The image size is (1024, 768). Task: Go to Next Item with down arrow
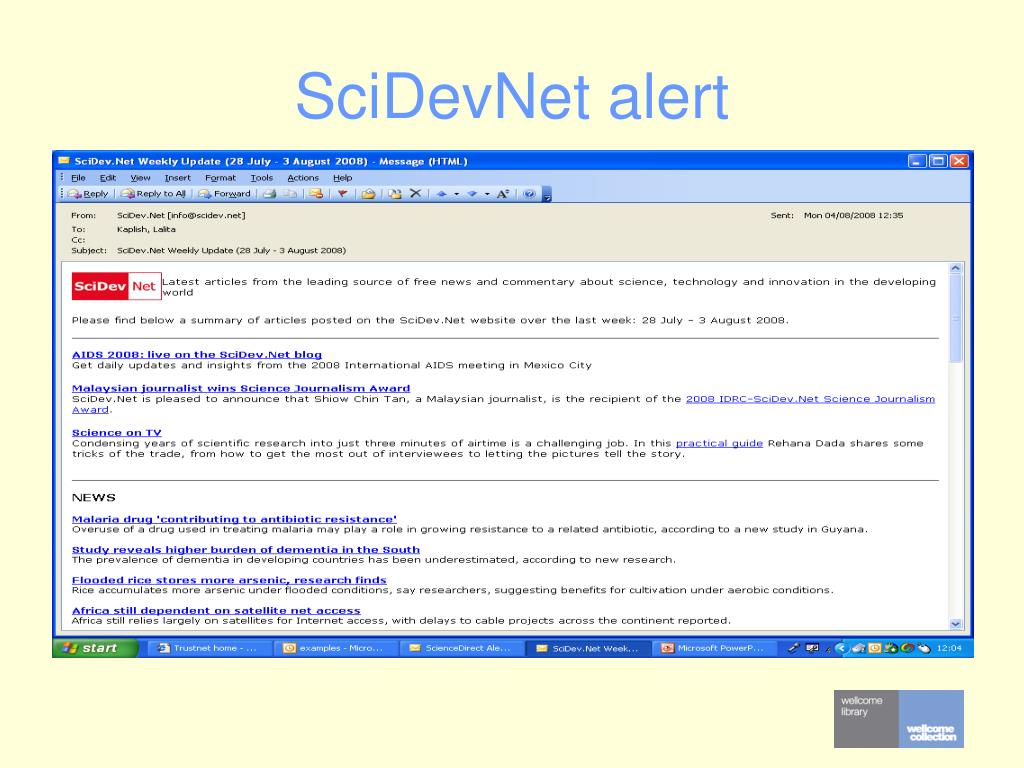472,194
